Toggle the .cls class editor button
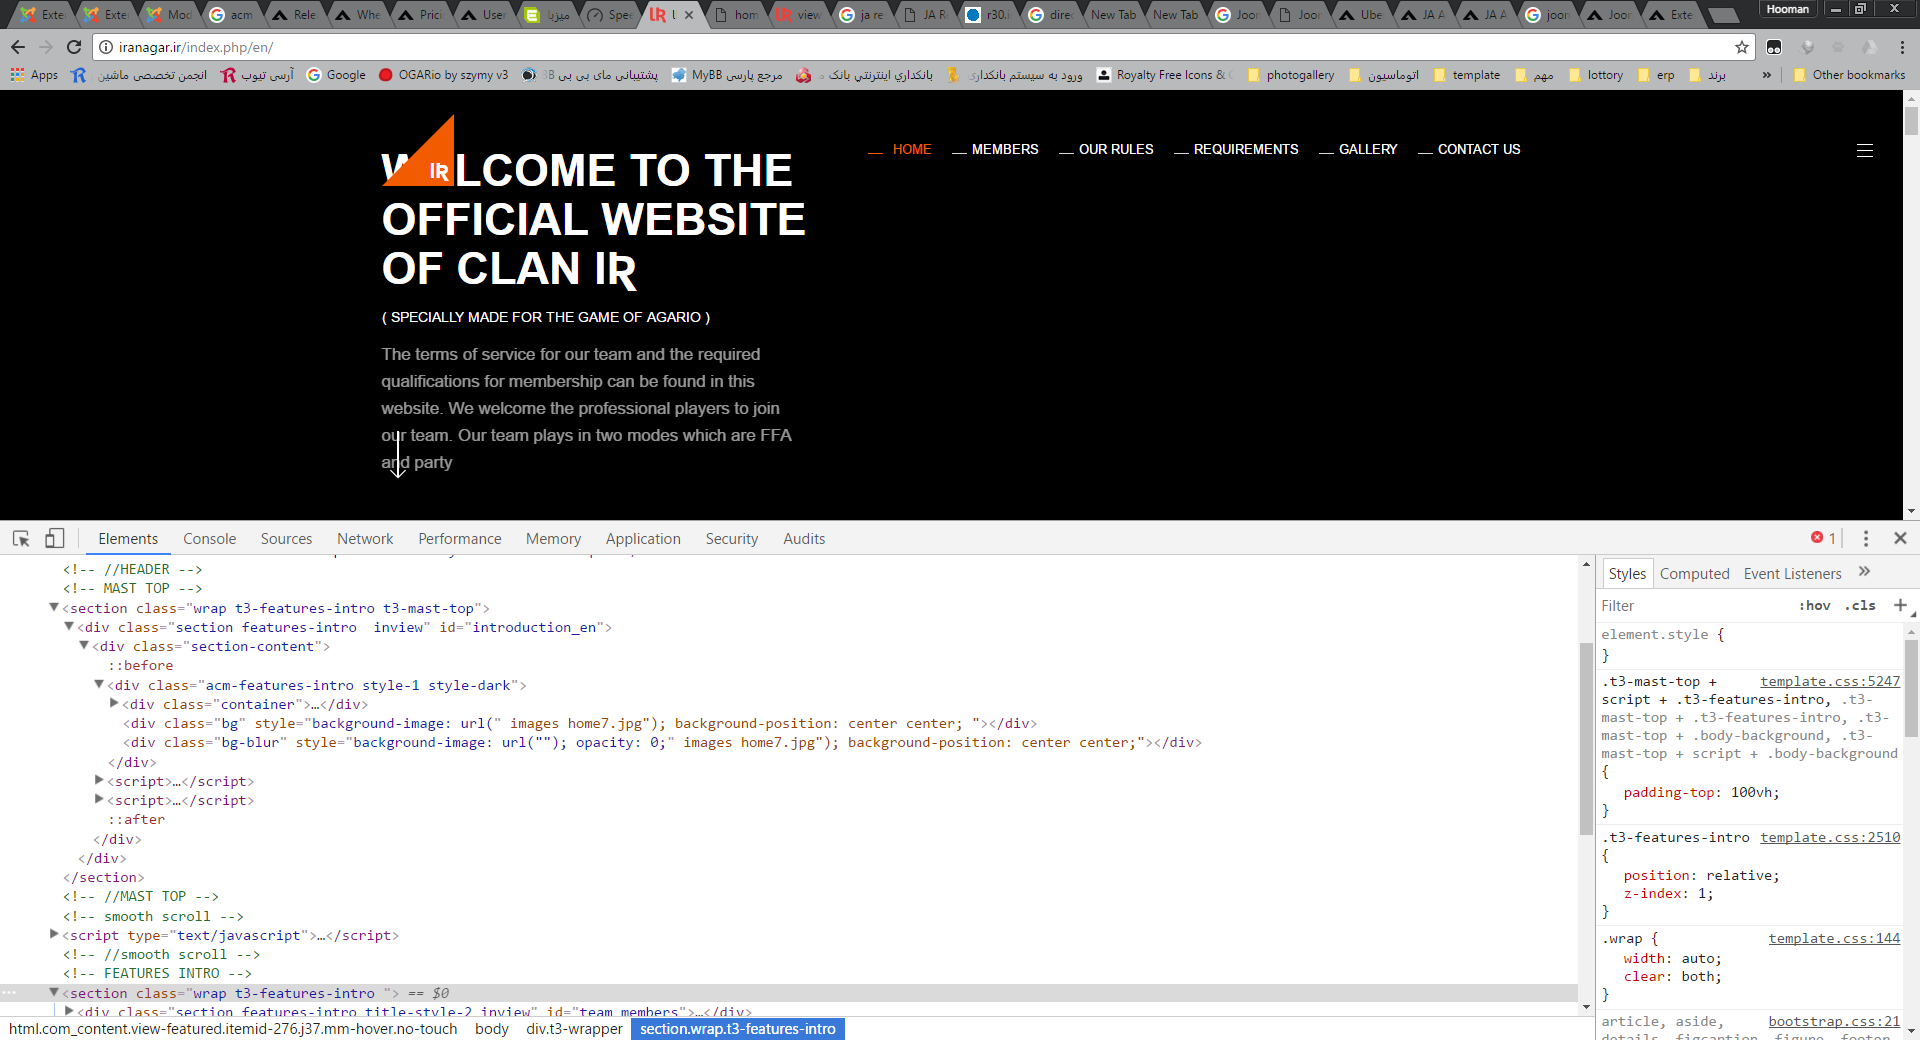 point(1860,606)
